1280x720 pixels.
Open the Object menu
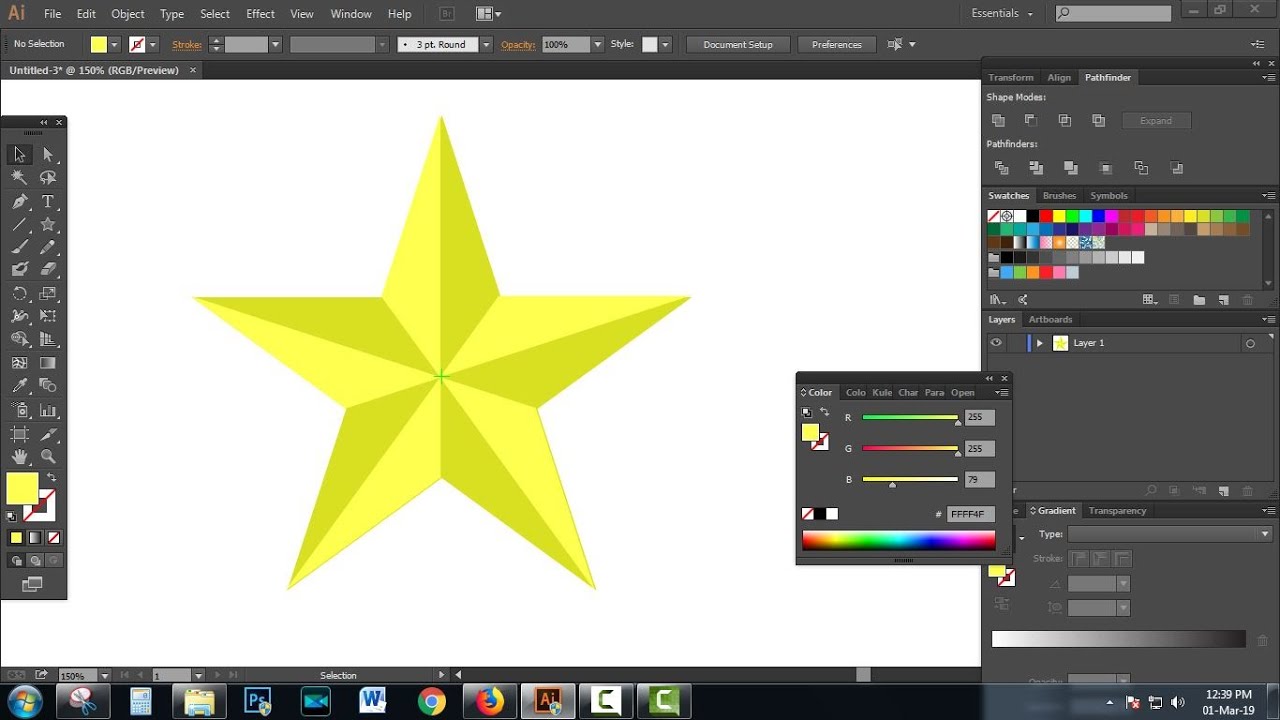tap(128, 14)
